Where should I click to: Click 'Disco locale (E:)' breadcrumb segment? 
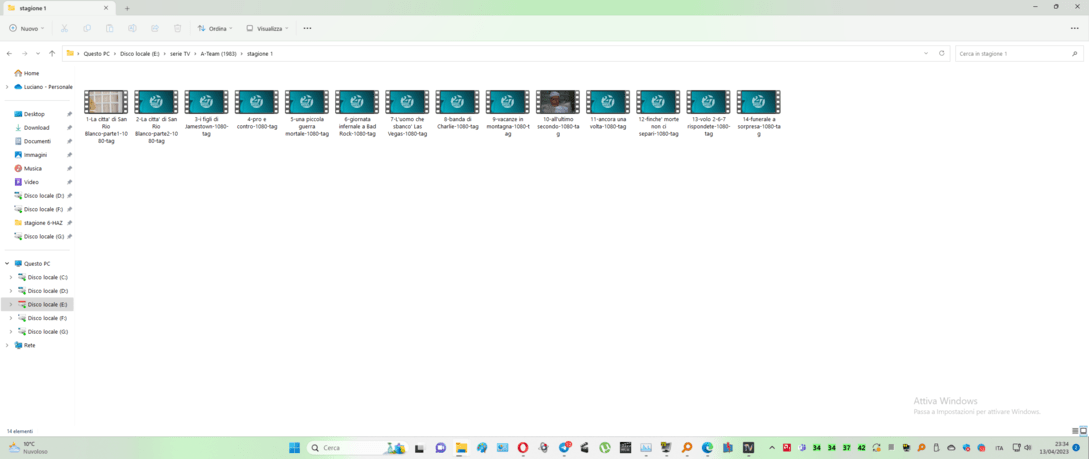[140, 53]
